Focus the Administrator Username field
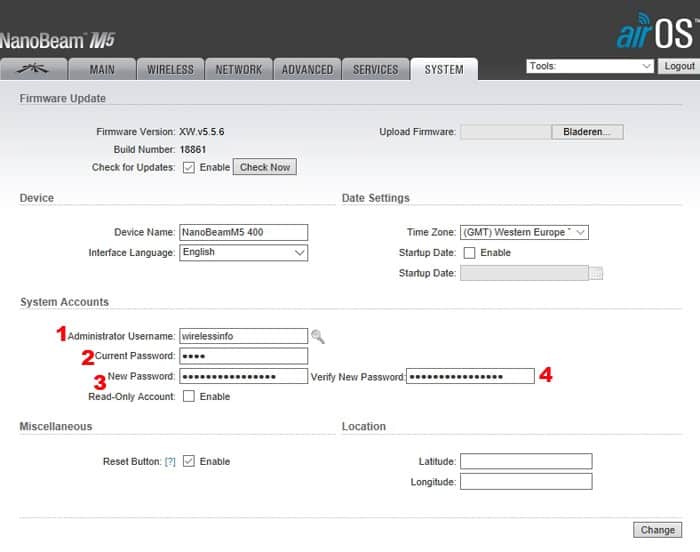Viewport: 700px width, 552px height. pos(244,336)
